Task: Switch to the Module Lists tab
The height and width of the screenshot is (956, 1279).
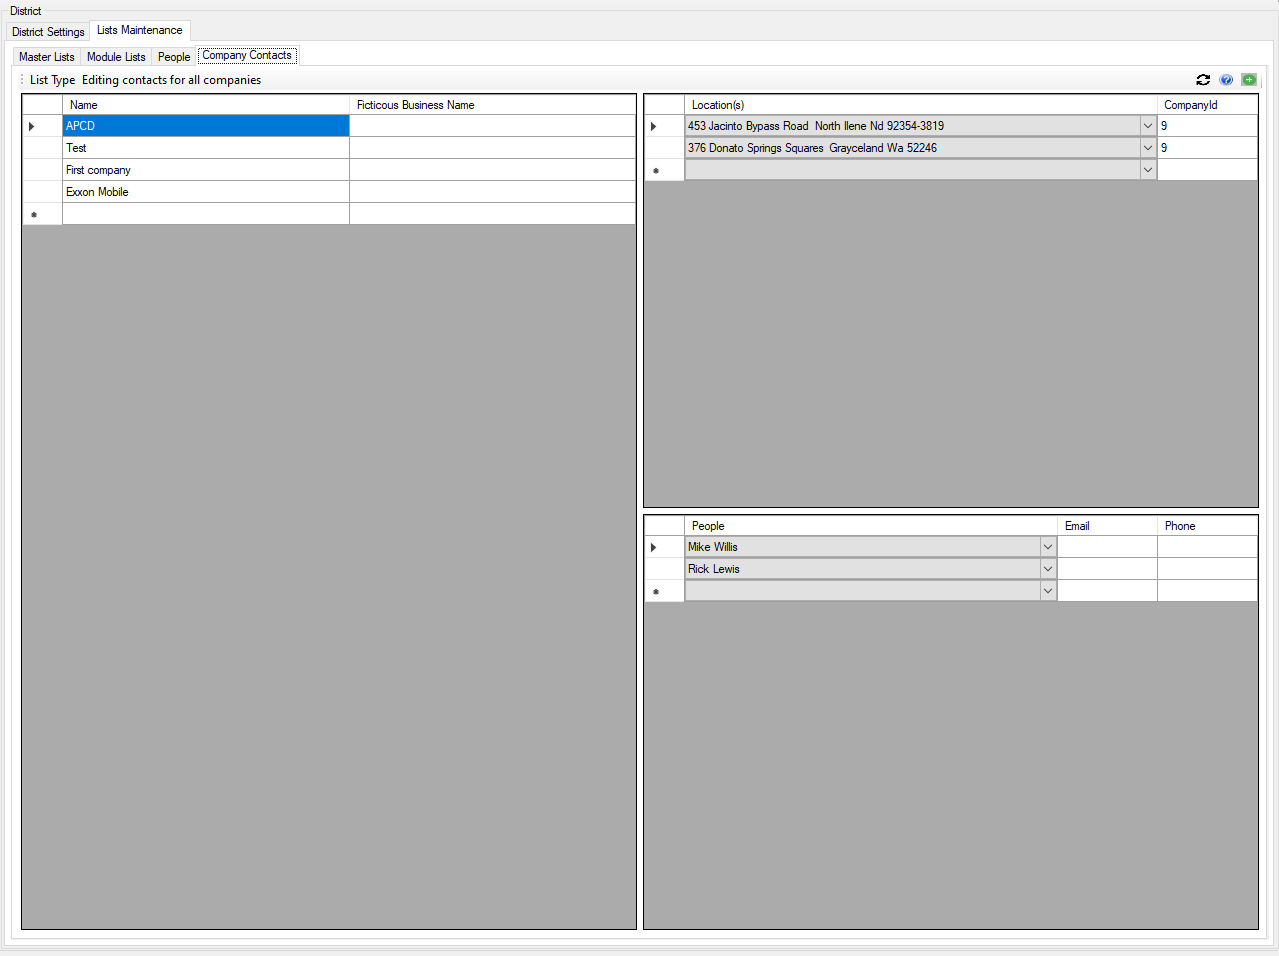Action: tap(116, 57)
